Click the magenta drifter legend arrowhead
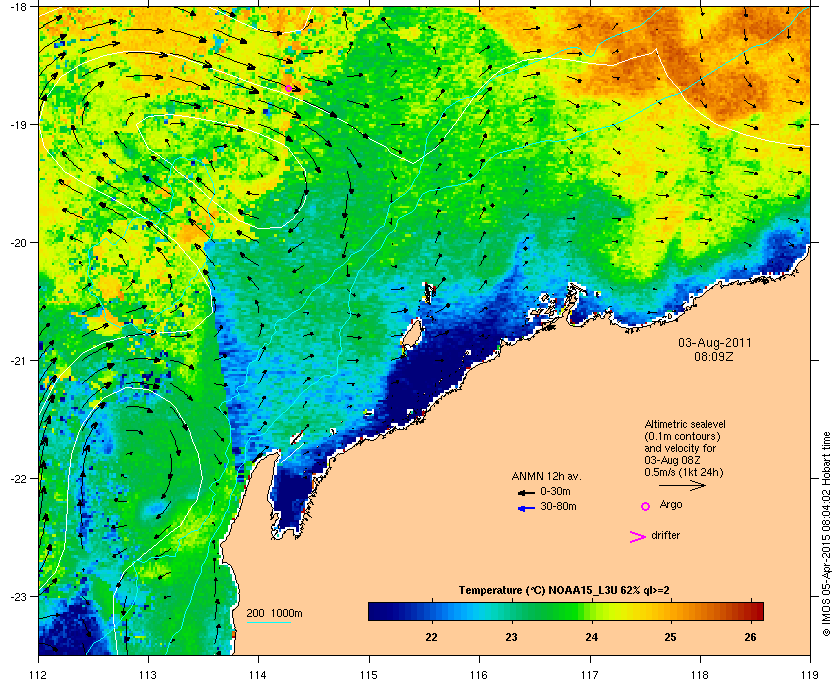The height and width of the screenshot is (680, 840). [x=638, y=537]
